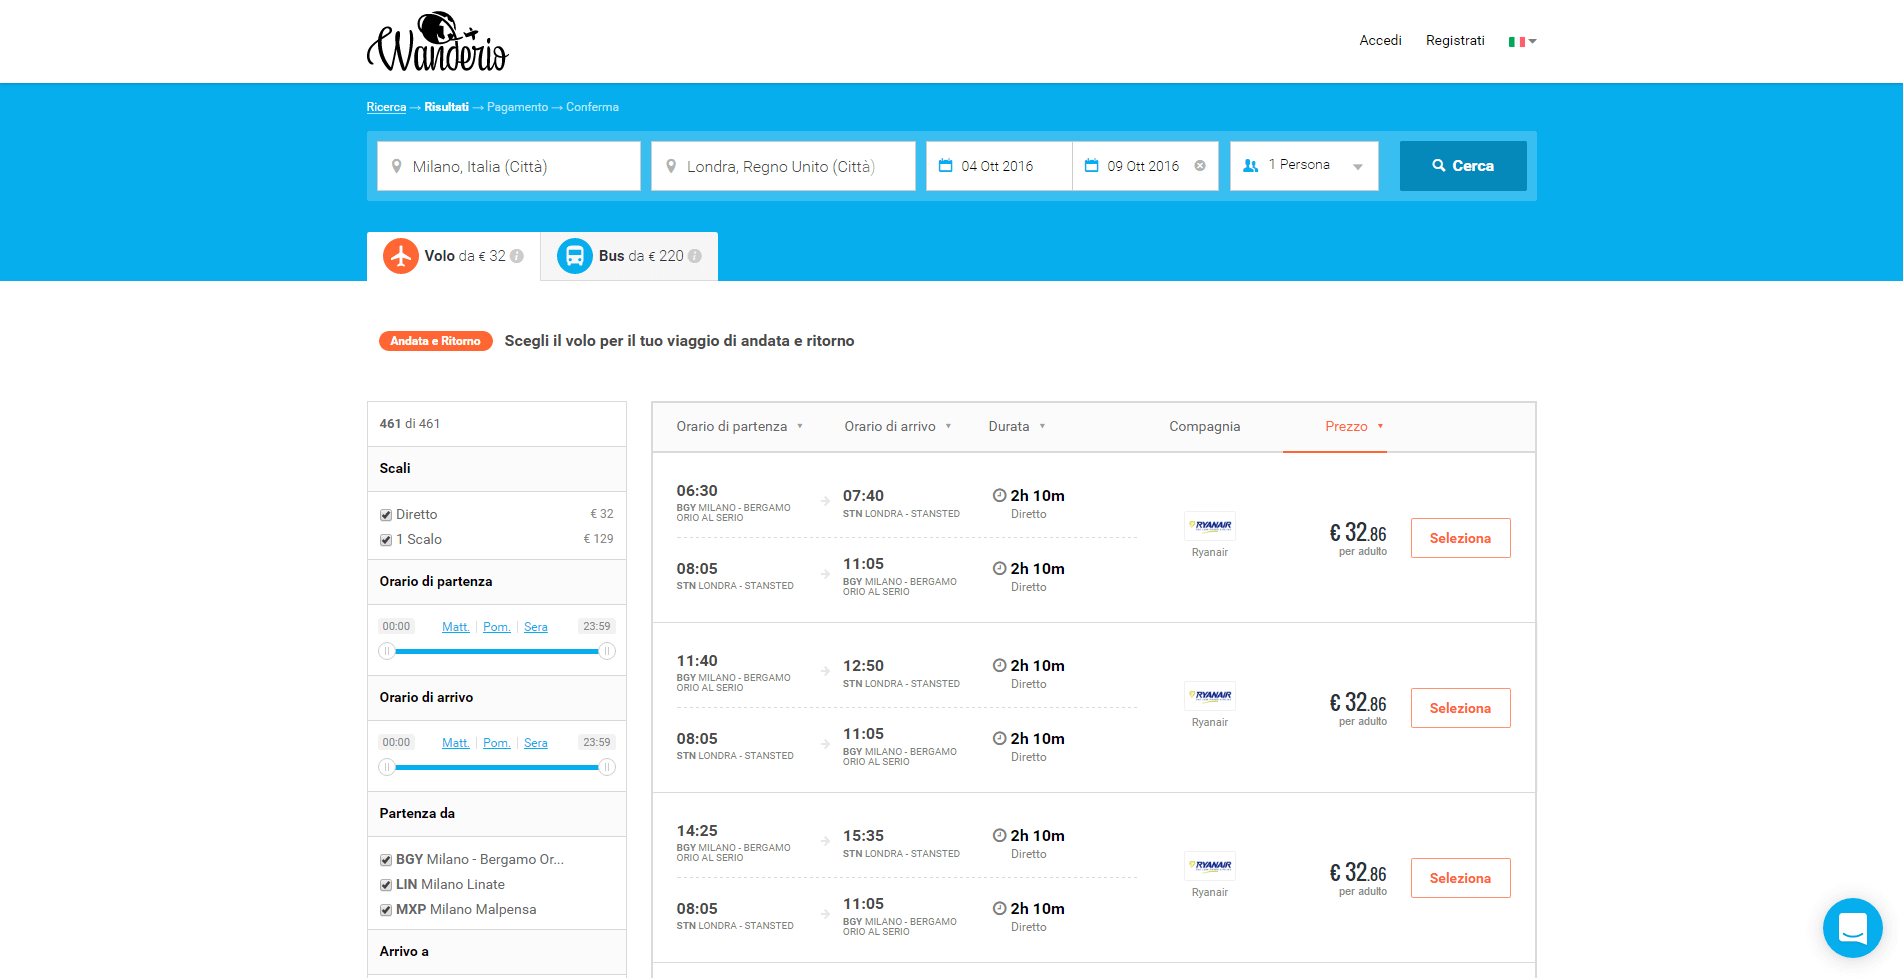Click the Arrivo a filter heading
Image resolution: width=1903 pixels, height=978 pixels.
[404, 951]
